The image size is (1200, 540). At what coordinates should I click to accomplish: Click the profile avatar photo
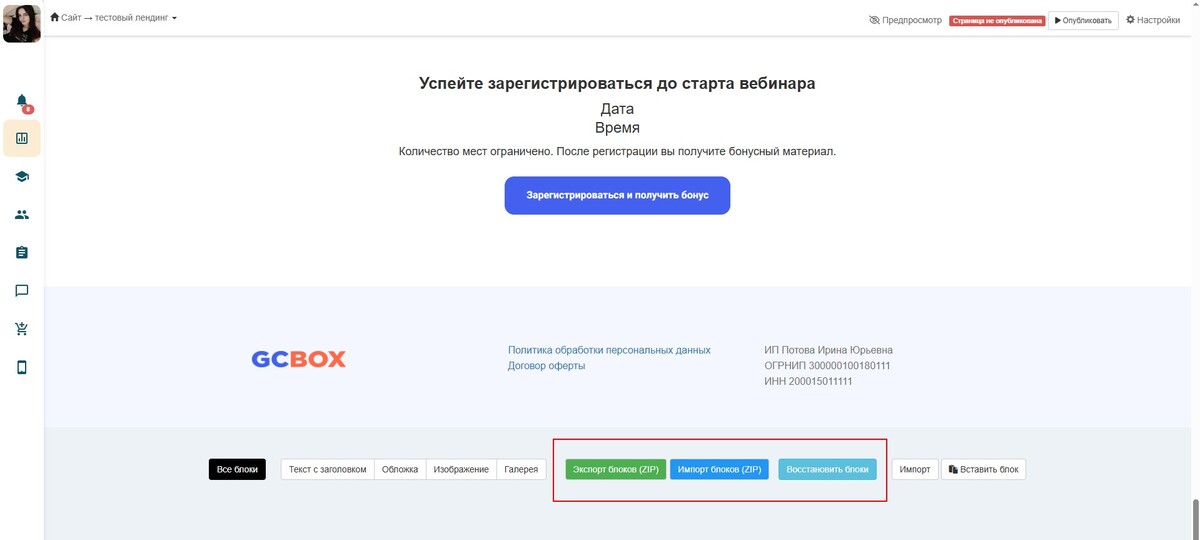pos(21,22)
